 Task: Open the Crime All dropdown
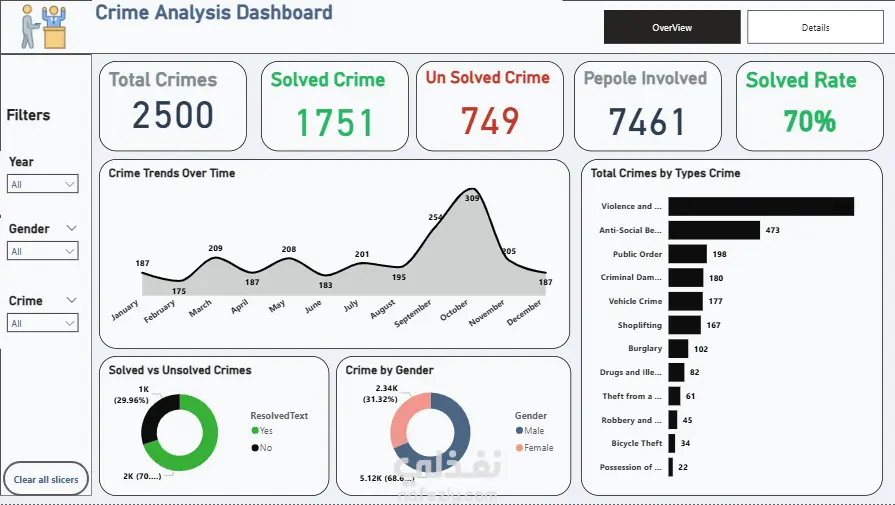[x=43, y=323]
